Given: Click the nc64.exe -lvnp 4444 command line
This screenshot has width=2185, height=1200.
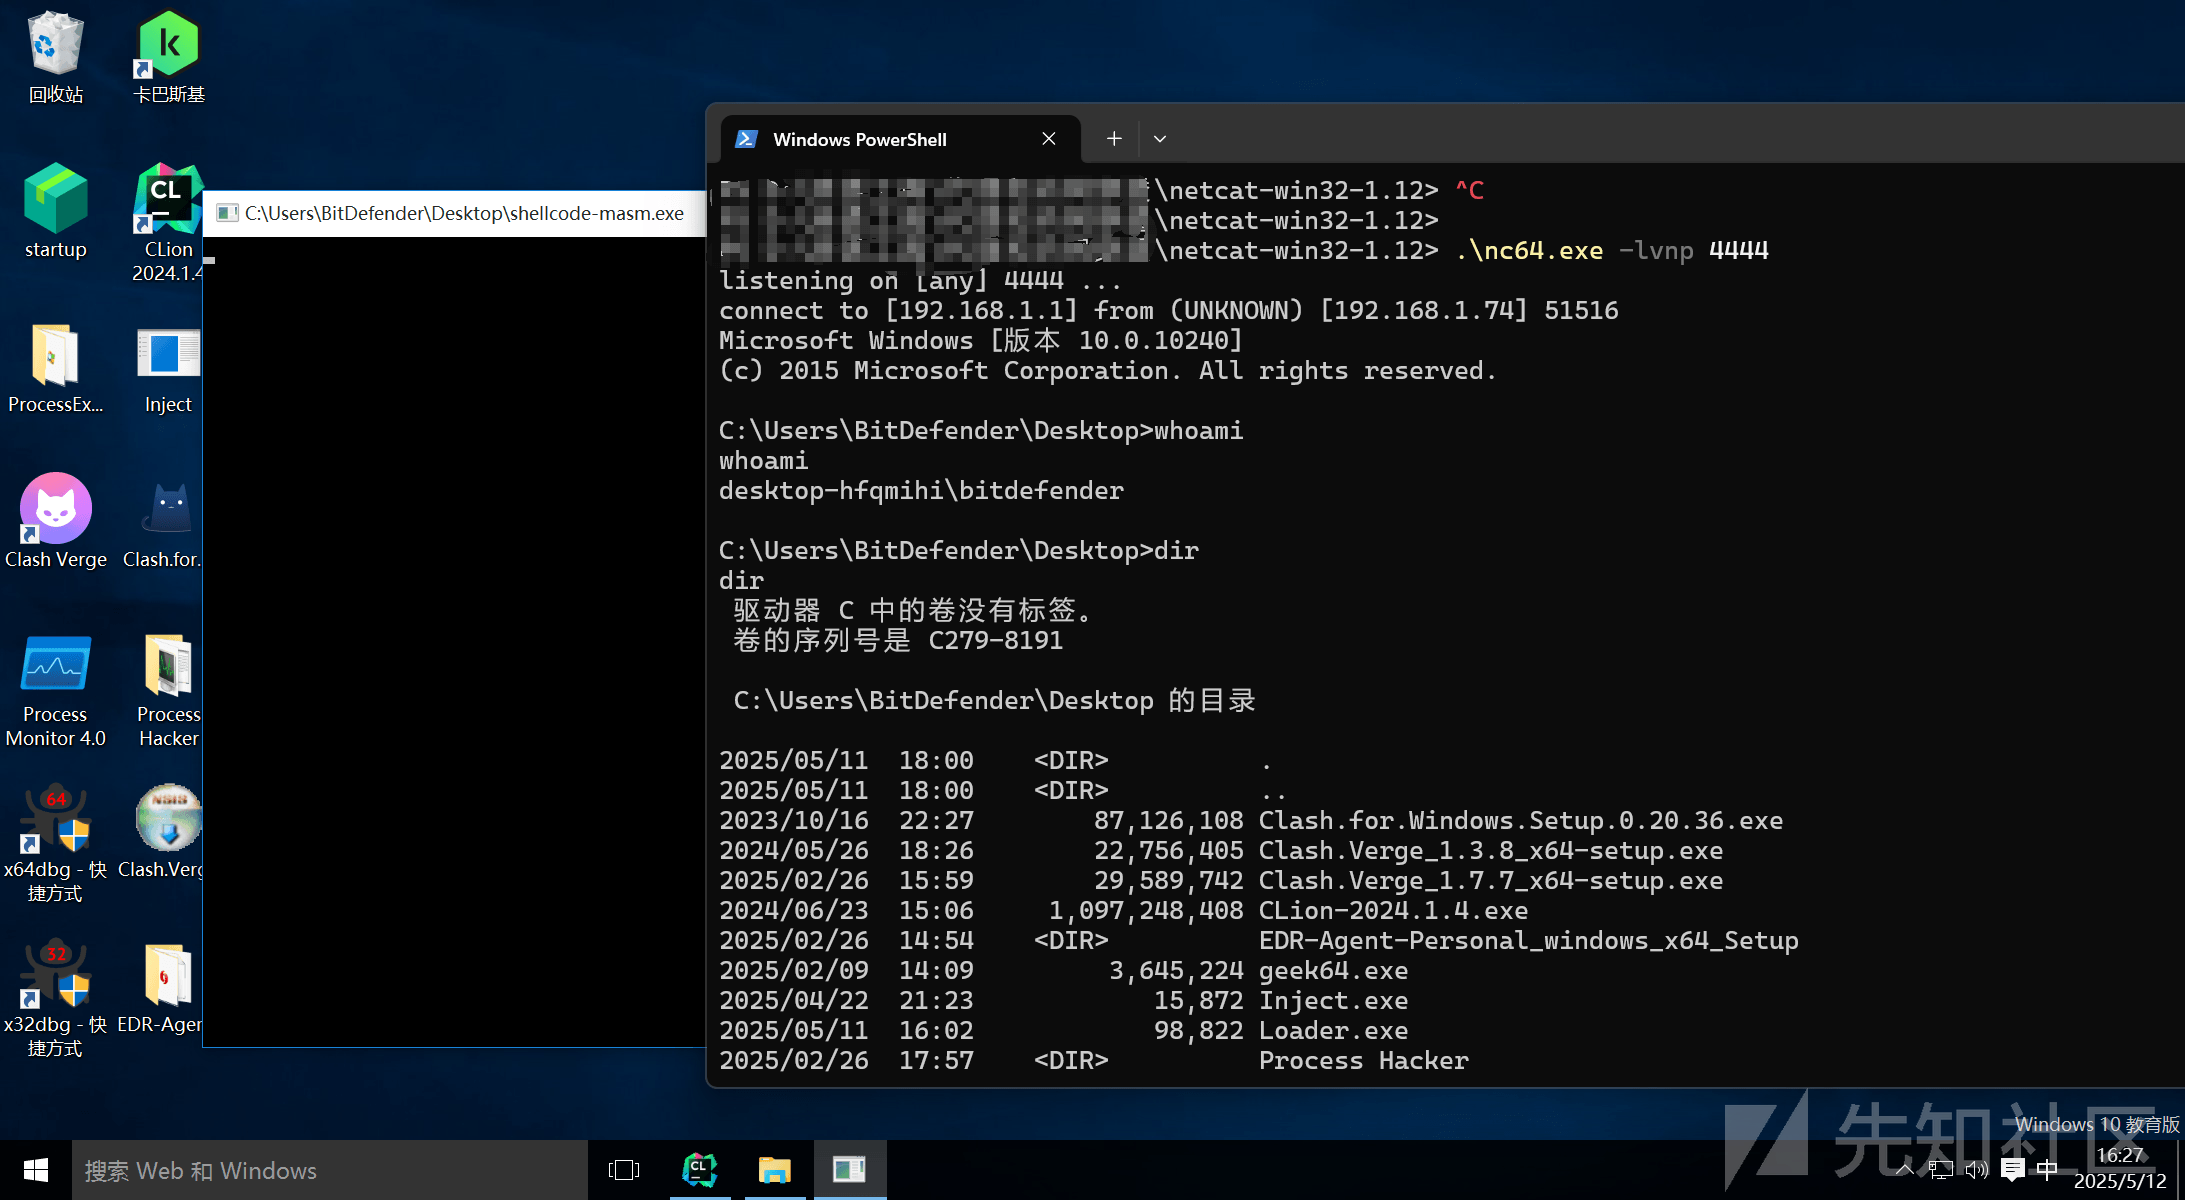Looking at the screenshot, I should pyautogui.click(x=1611, y=250).
